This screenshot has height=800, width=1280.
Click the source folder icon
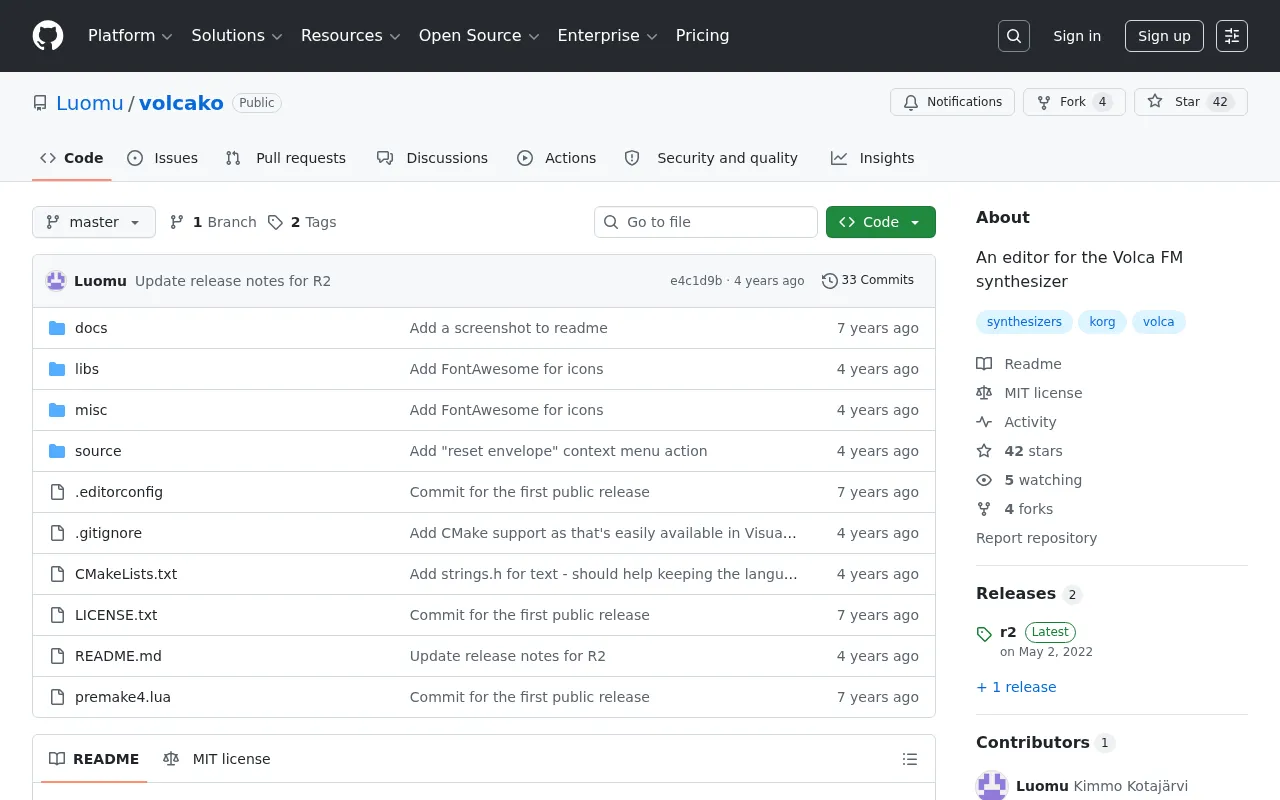[57, 451]
